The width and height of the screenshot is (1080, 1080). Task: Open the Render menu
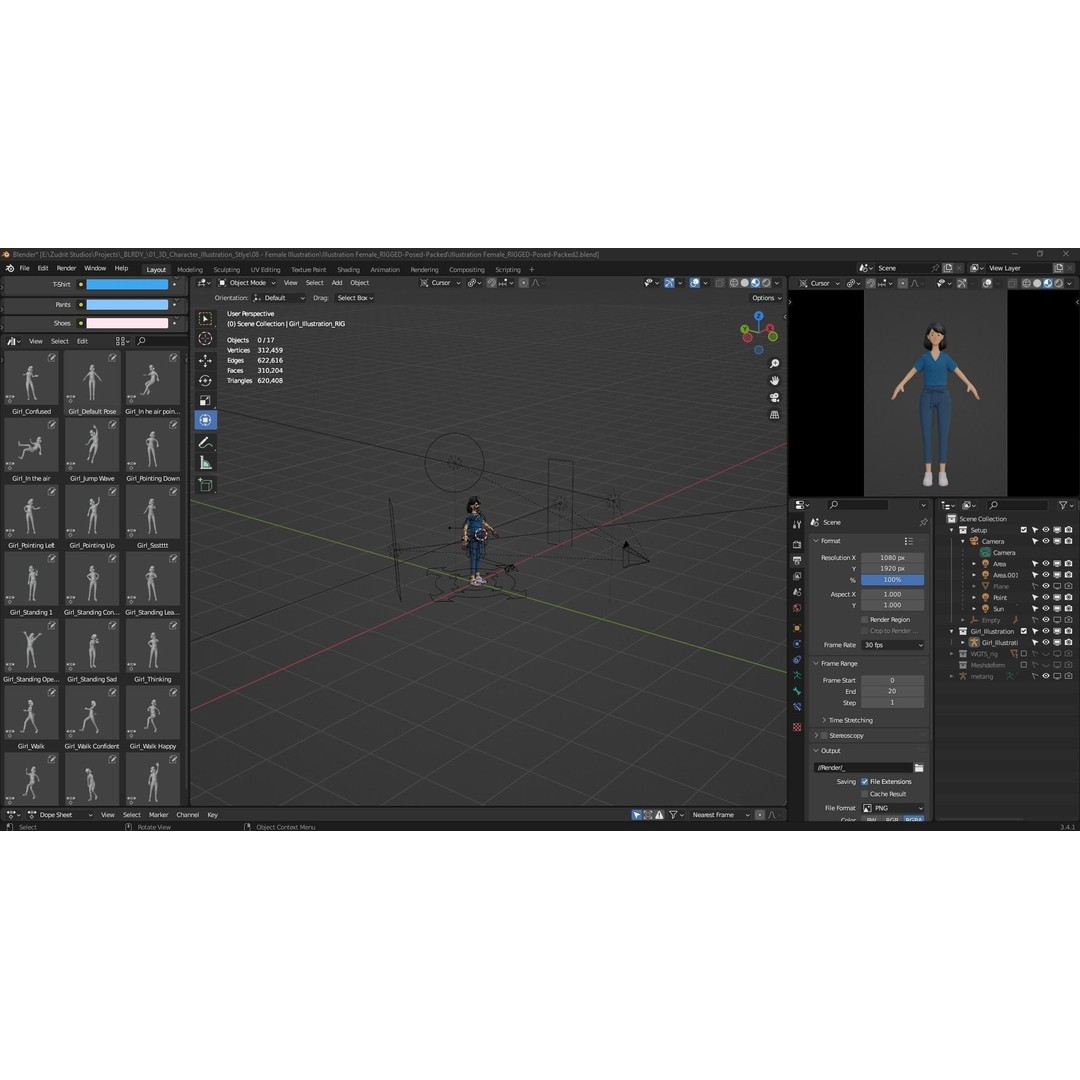pyautogui.click(x=66, y=269)
